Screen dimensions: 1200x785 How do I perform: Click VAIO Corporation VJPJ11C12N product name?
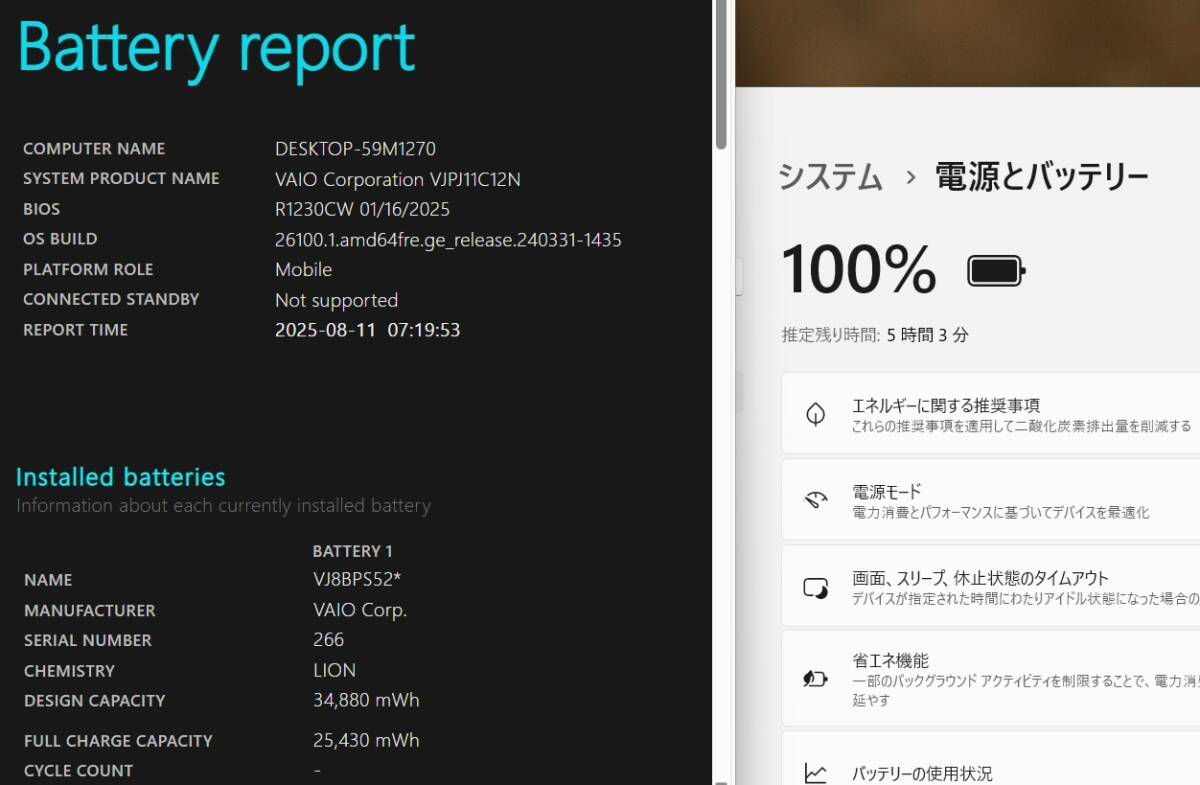coord(398,180)
